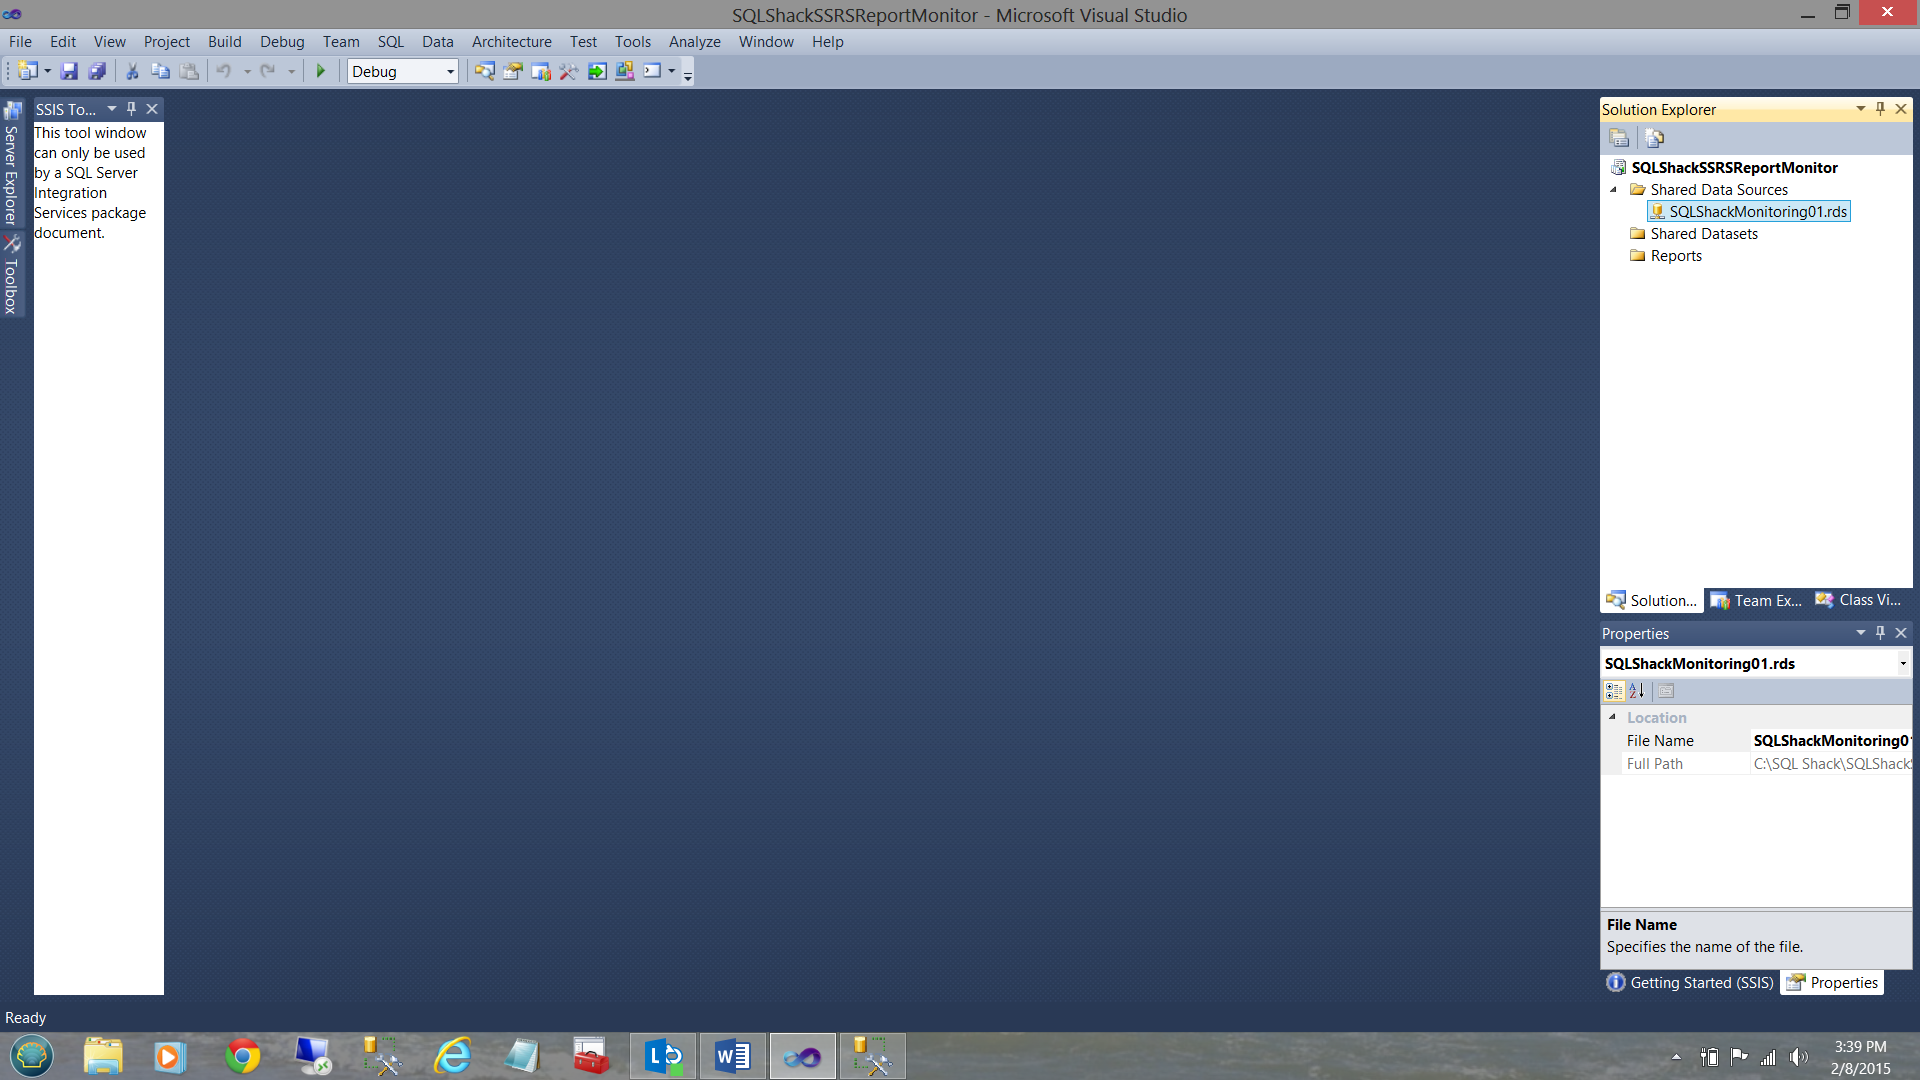
Task: Click the Save All toolbar icon
Action: pos(97,71)
